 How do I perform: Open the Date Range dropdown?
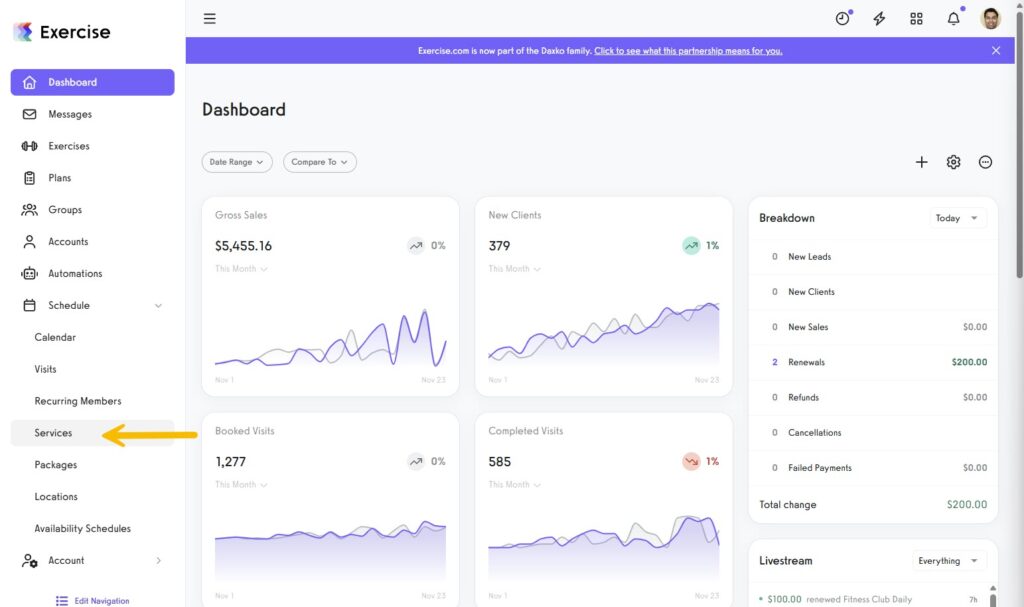pos(236,162)
